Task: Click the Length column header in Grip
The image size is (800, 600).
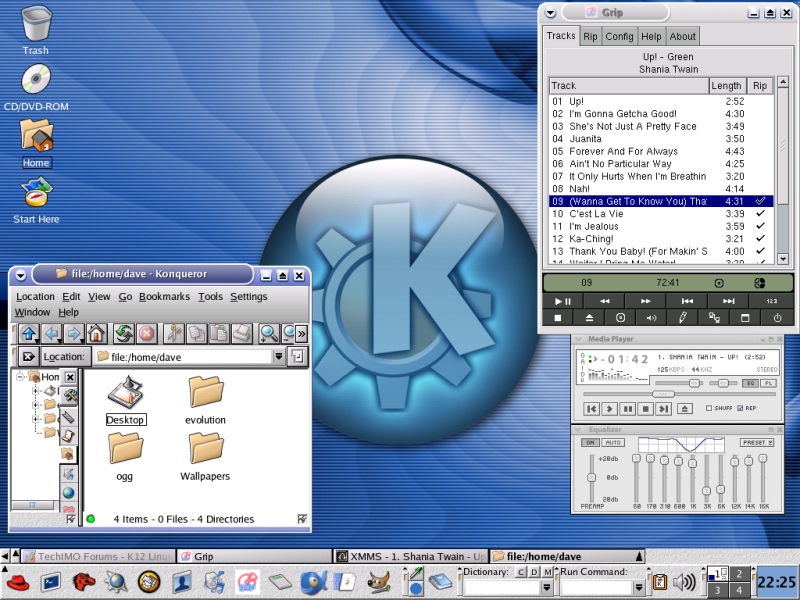Action: click(x=727, y=86)
